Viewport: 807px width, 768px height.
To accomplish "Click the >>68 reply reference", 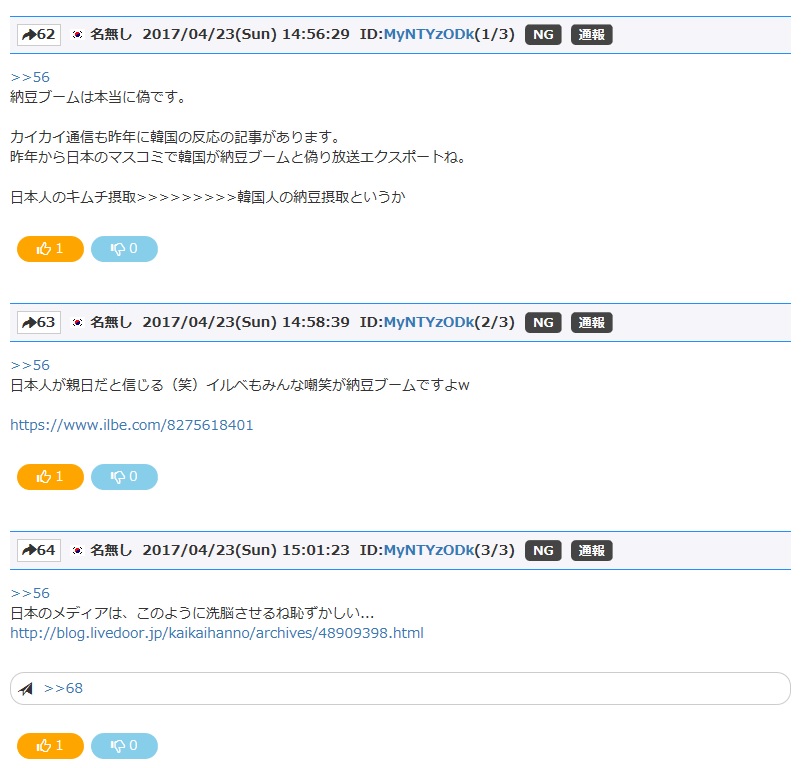I will click(63, 688).
